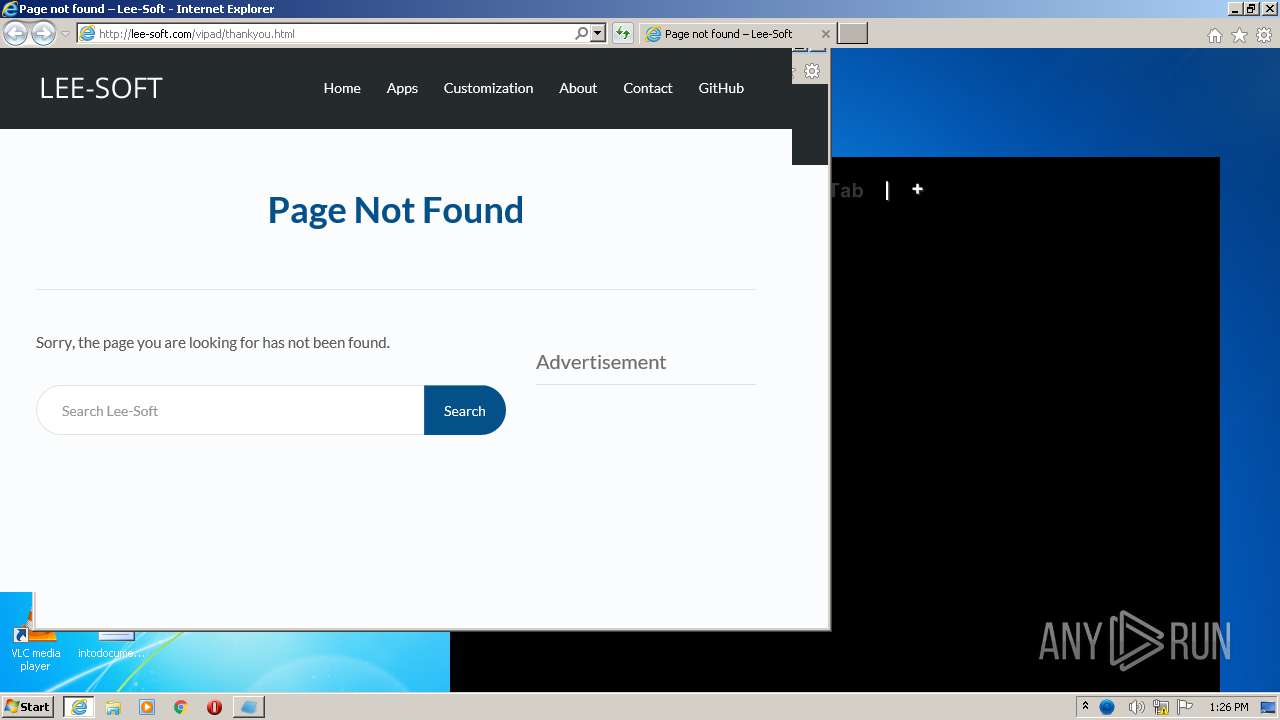Image resolution: width=1280 pixels, height=720 pixels.
Task: Restore down the Internet Explorer window
Action: pyautogui.click(x=1252, y=9)
